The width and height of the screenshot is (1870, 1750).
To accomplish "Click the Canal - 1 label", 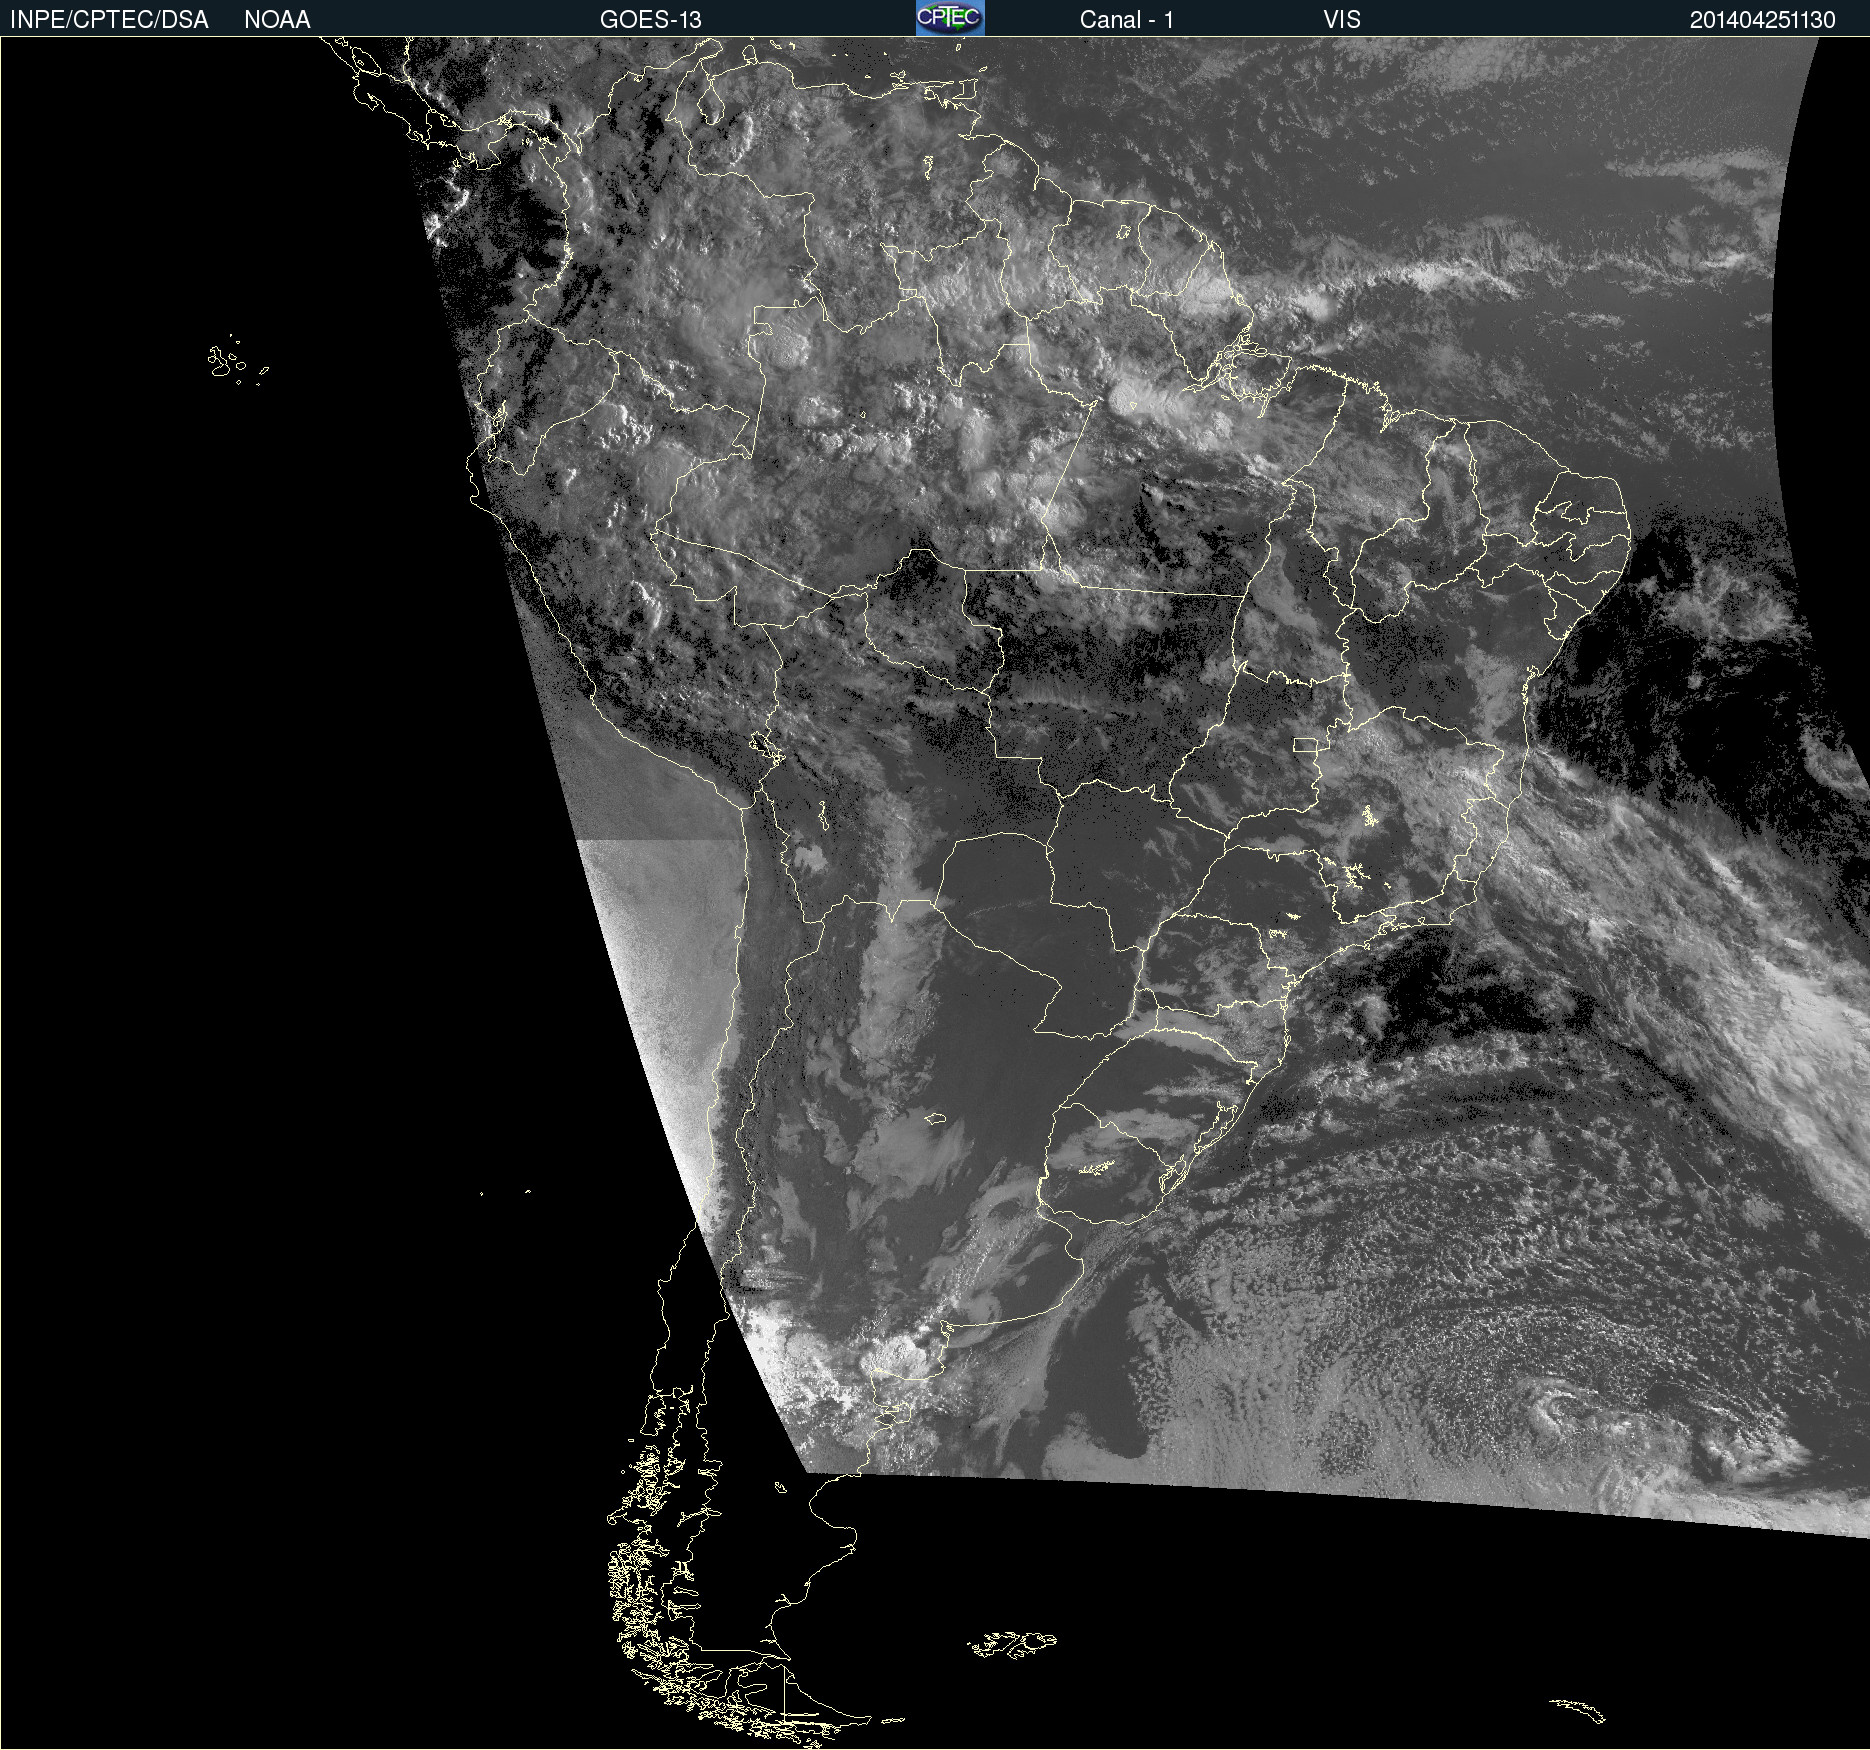I will [1126, 20].
